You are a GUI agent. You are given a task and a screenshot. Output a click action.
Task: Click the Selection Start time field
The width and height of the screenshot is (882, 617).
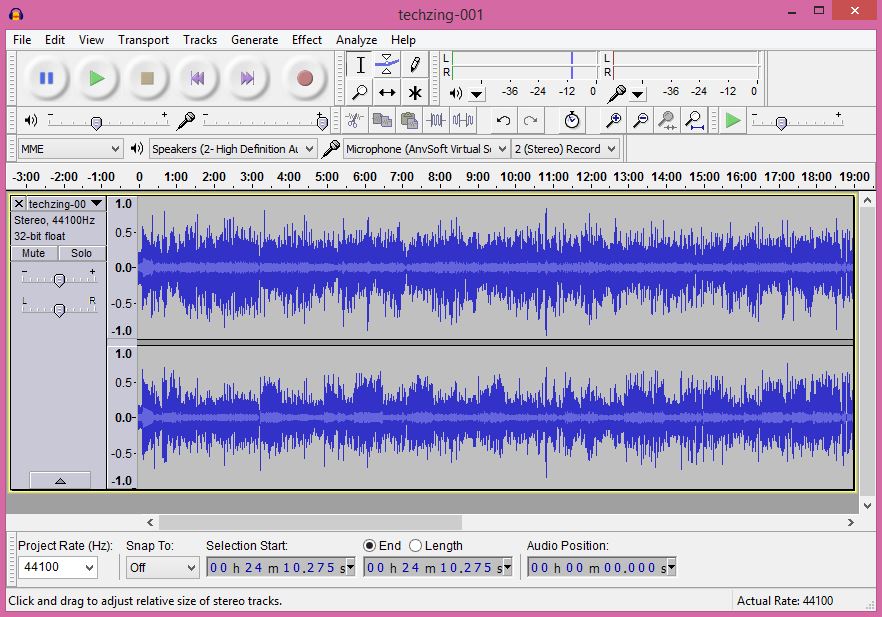click(280, 568)
